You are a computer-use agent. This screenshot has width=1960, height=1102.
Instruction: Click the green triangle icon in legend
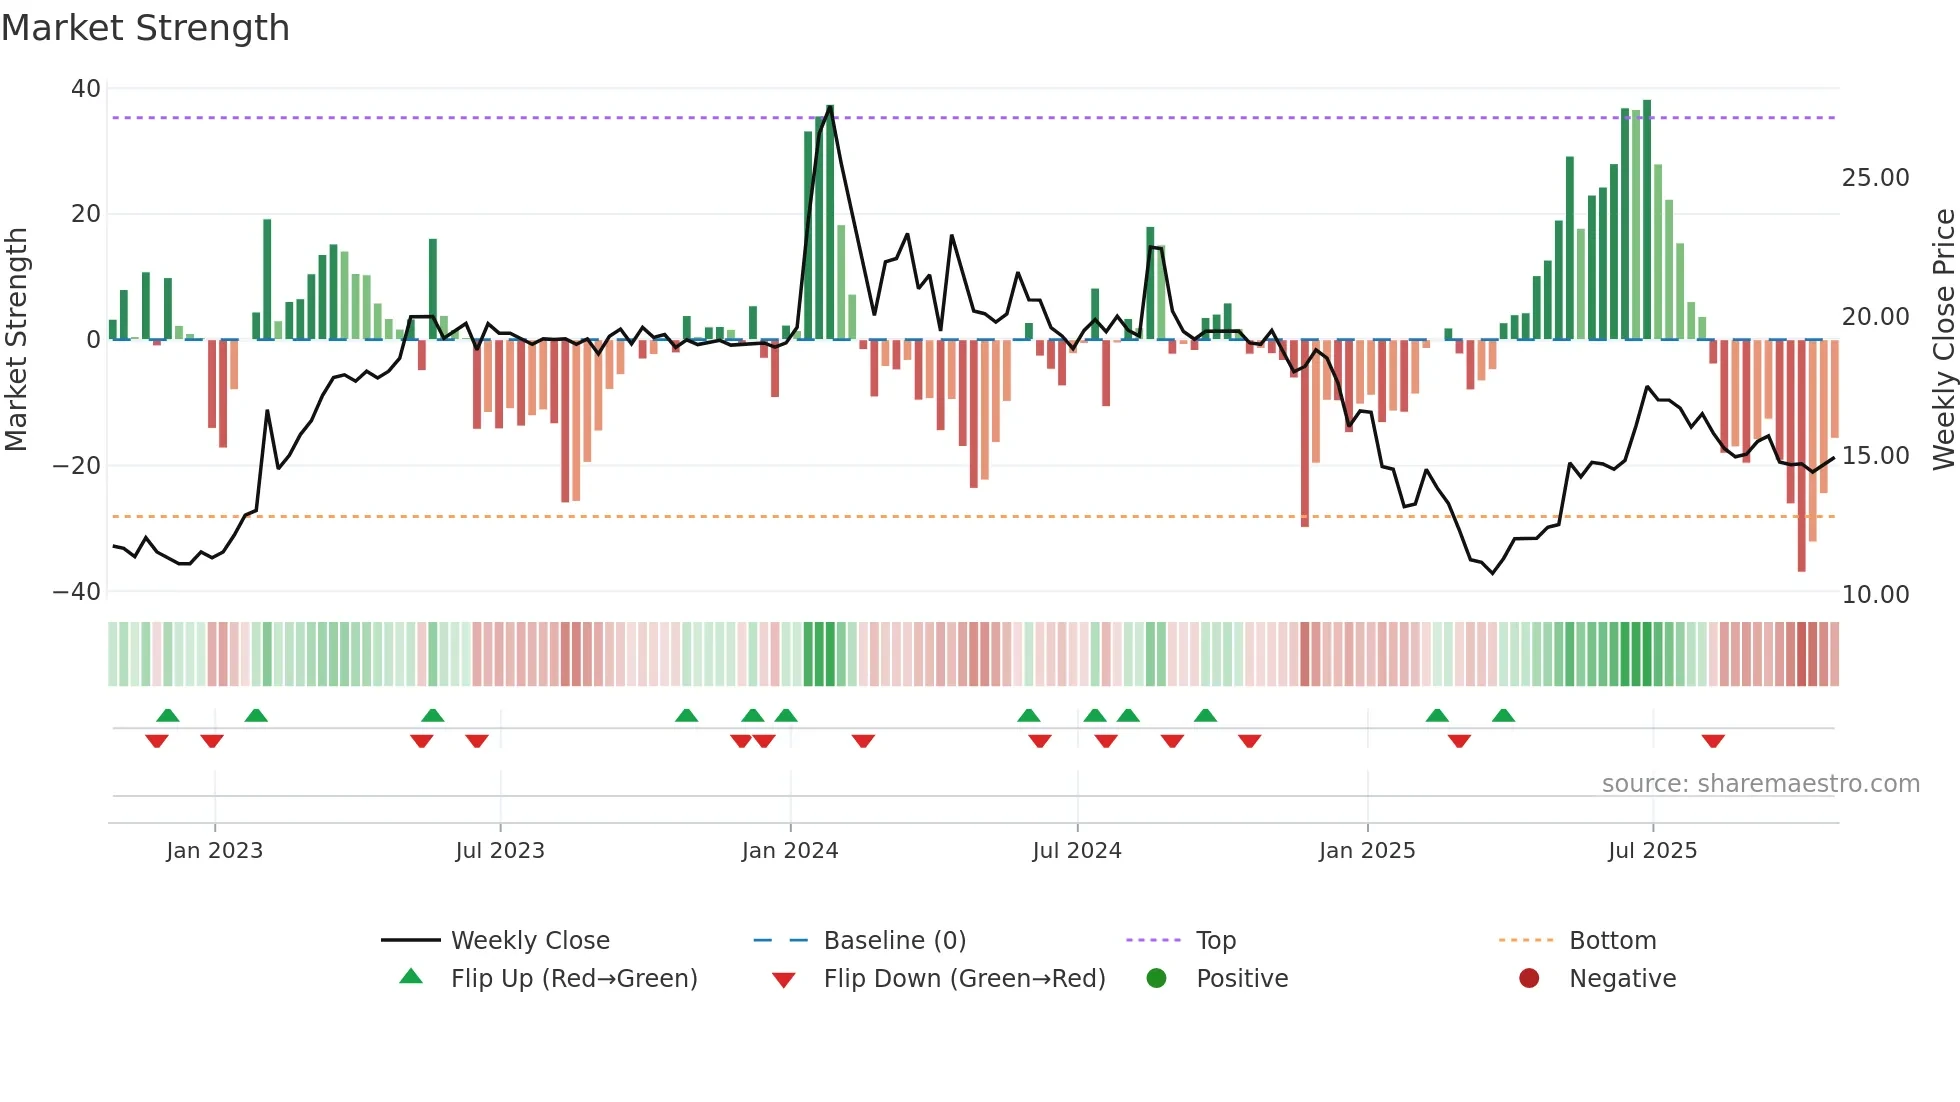tap(411, 976)
